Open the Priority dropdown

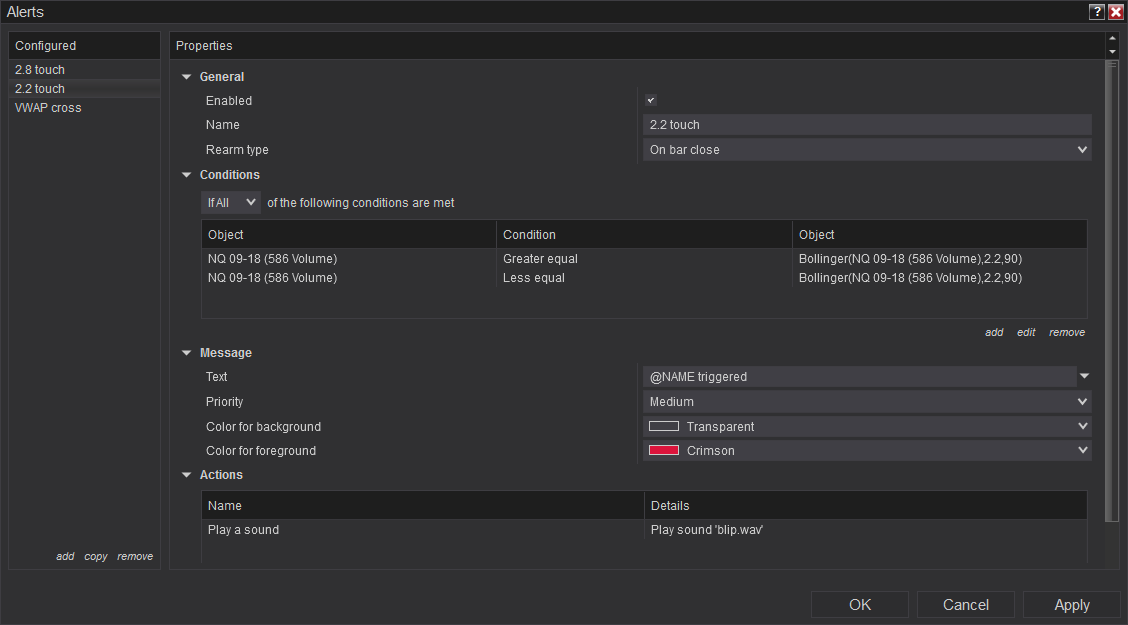[x=866, y=402]
